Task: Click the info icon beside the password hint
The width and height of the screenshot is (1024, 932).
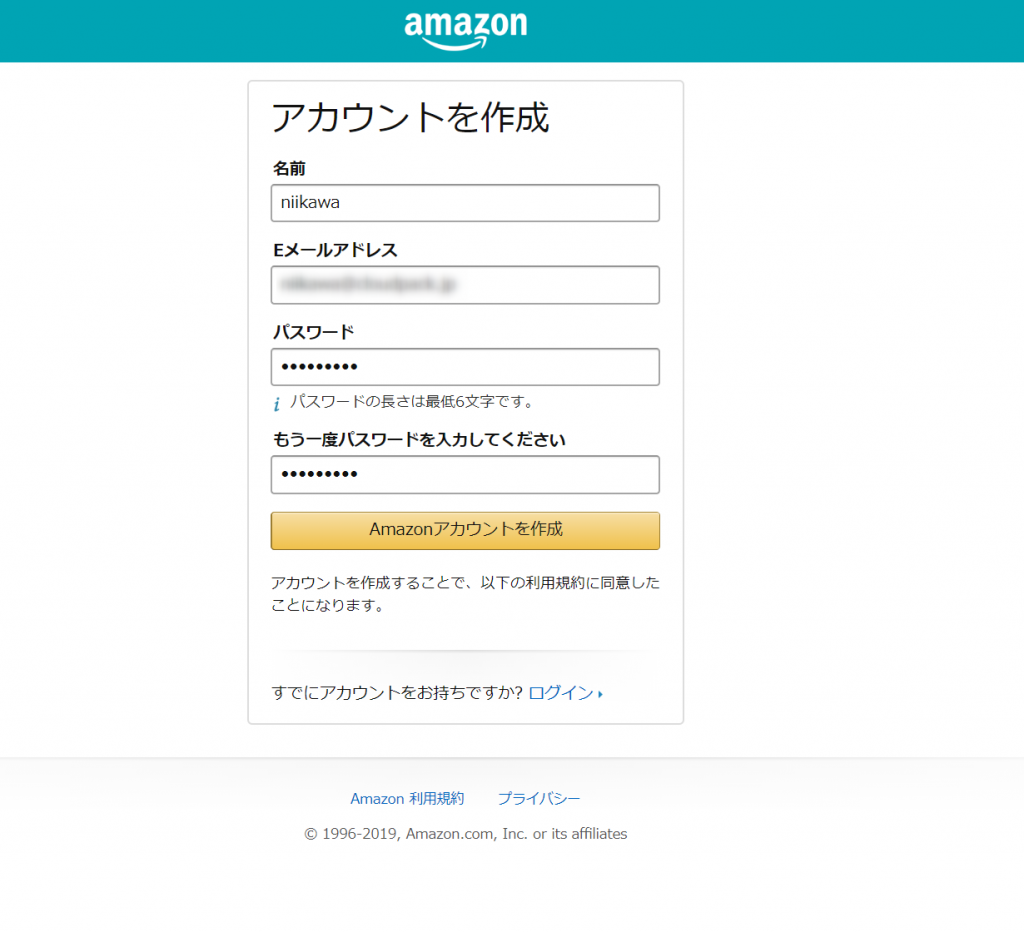Action: 276,402
